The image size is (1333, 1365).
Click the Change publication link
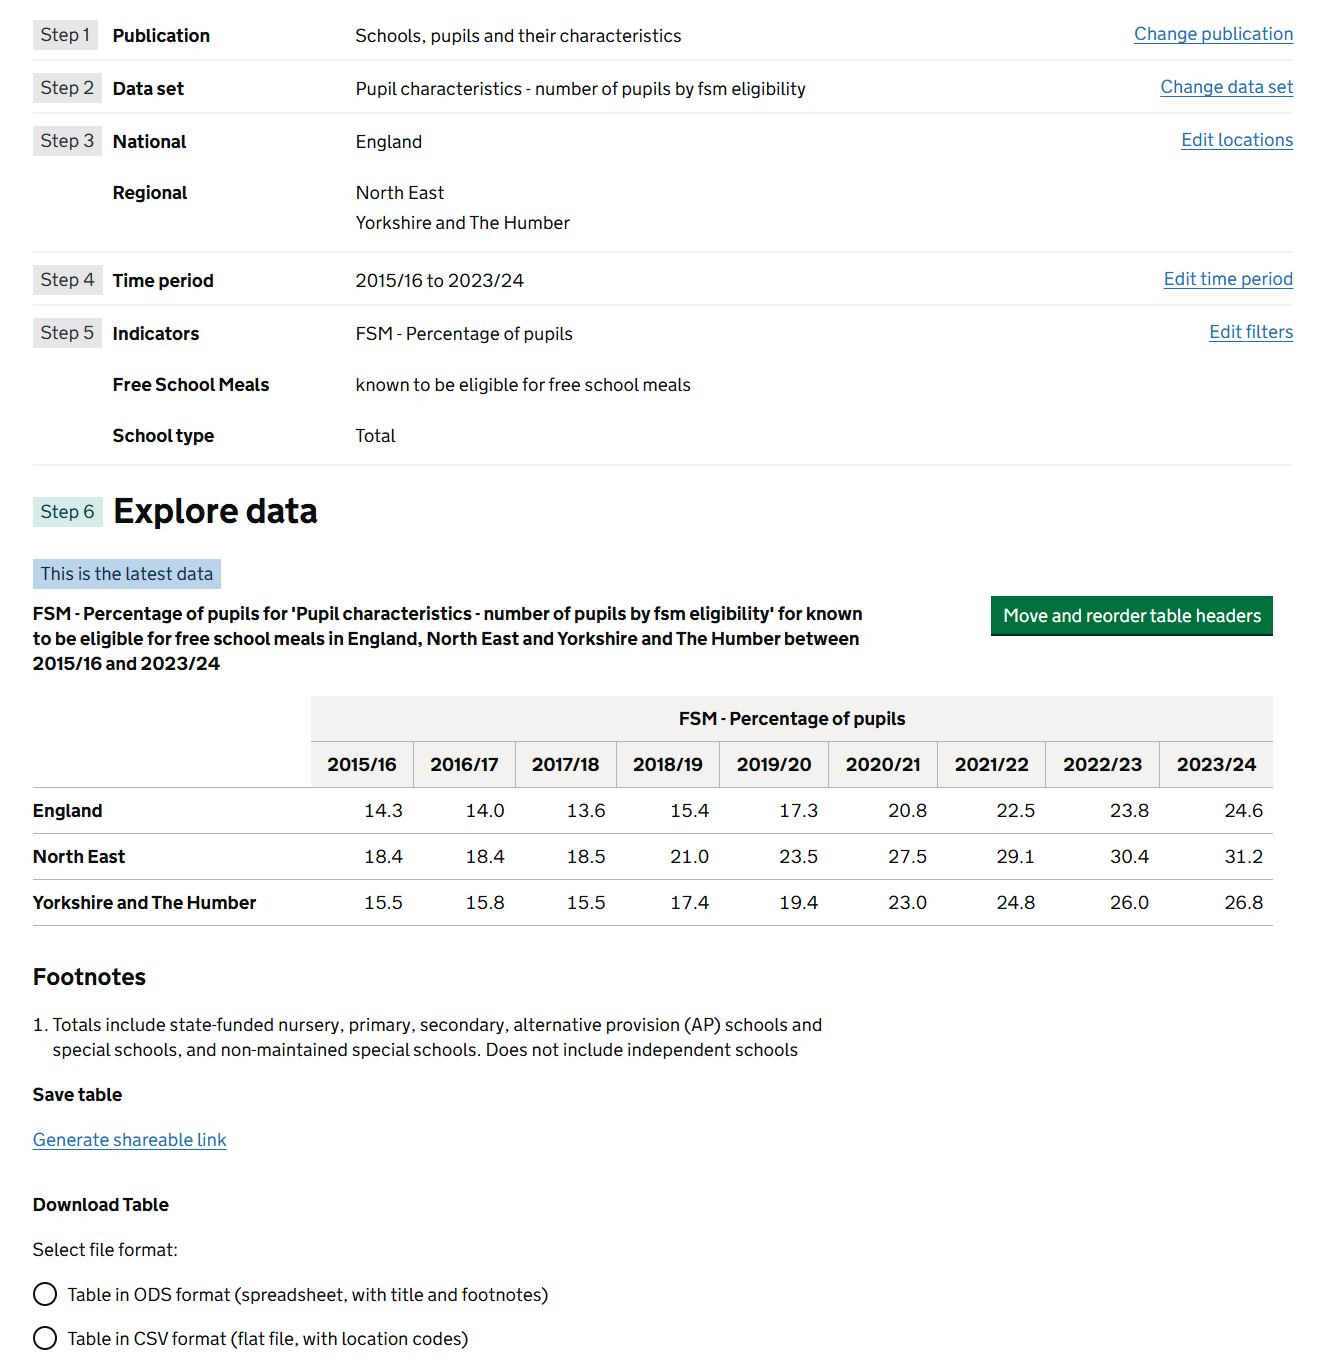coord(1212,34)
